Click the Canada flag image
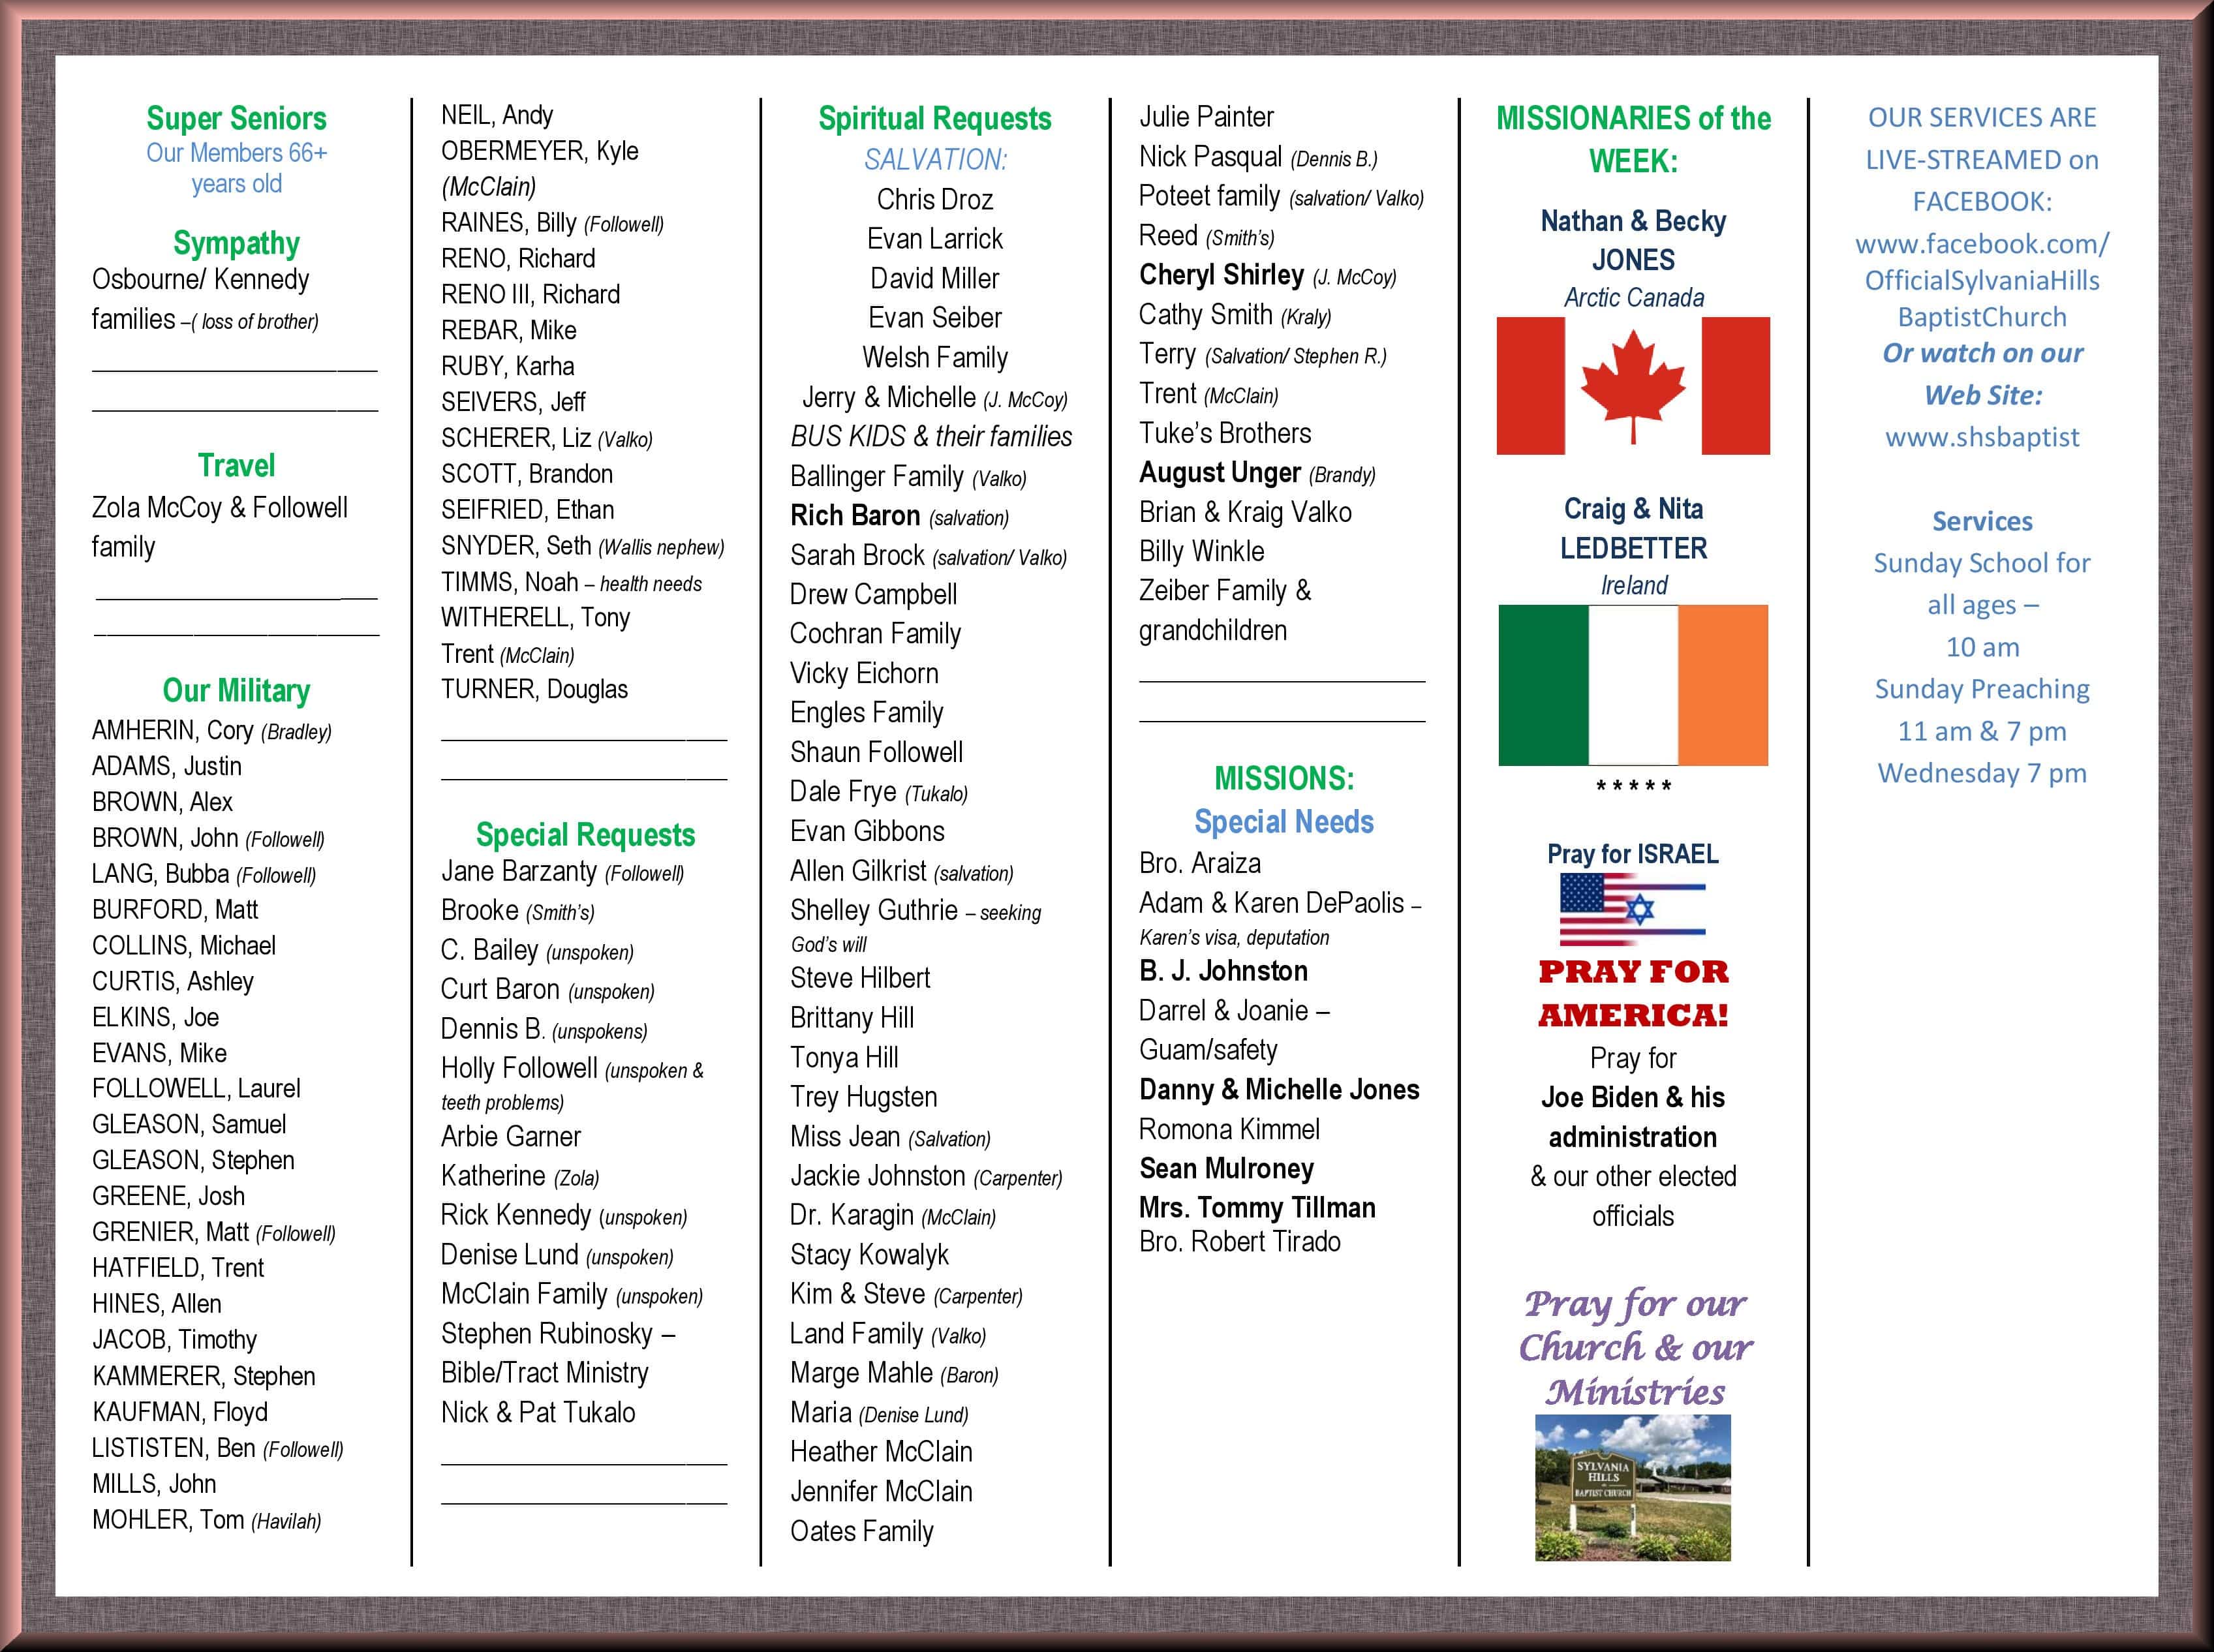2214x1652 pixels. (x=1633, y=386)
